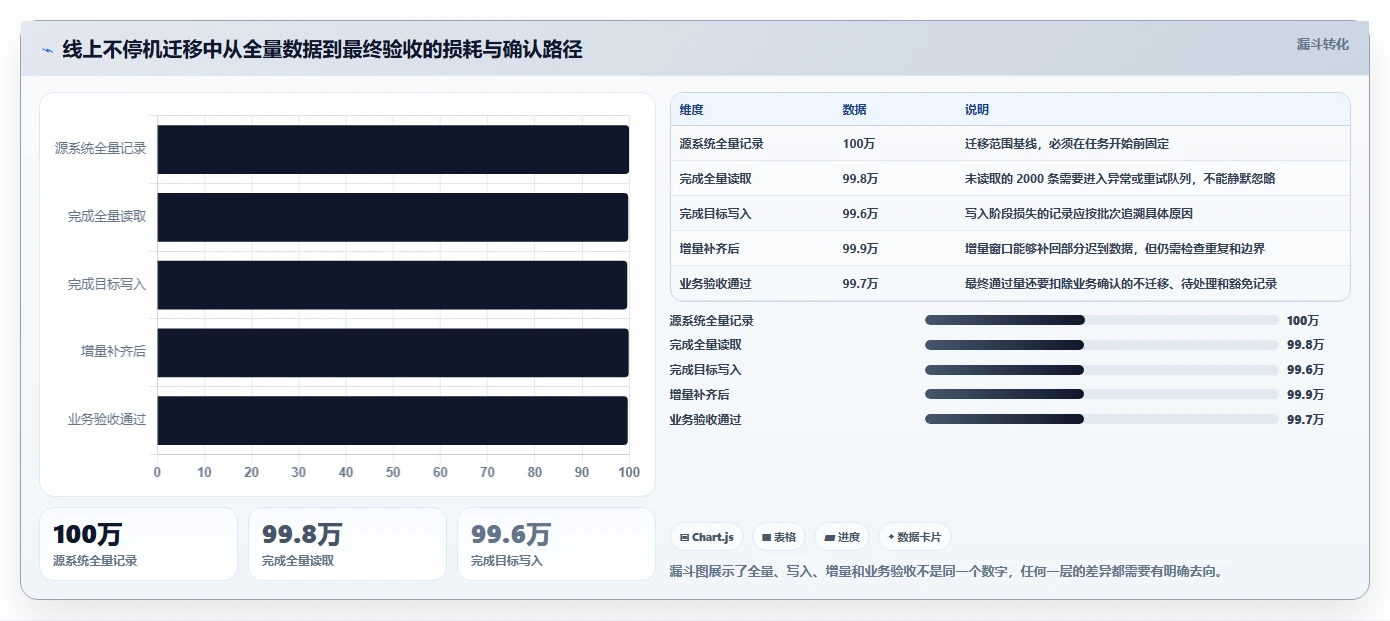1390x621 pixels.
Task: Click the 源系统全量记录 label on the chart axis
Action: tap(101, 149)
